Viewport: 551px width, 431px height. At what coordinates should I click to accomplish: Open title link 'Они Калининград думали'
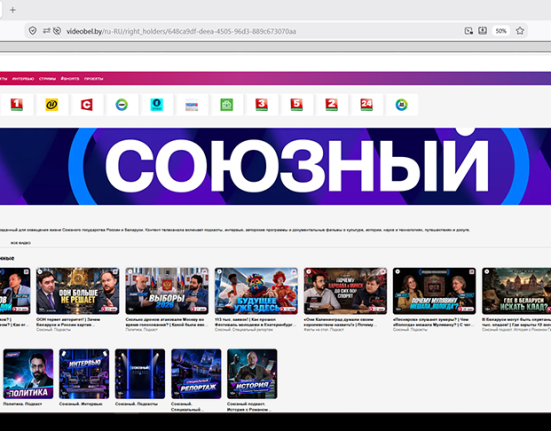(341, 322)
